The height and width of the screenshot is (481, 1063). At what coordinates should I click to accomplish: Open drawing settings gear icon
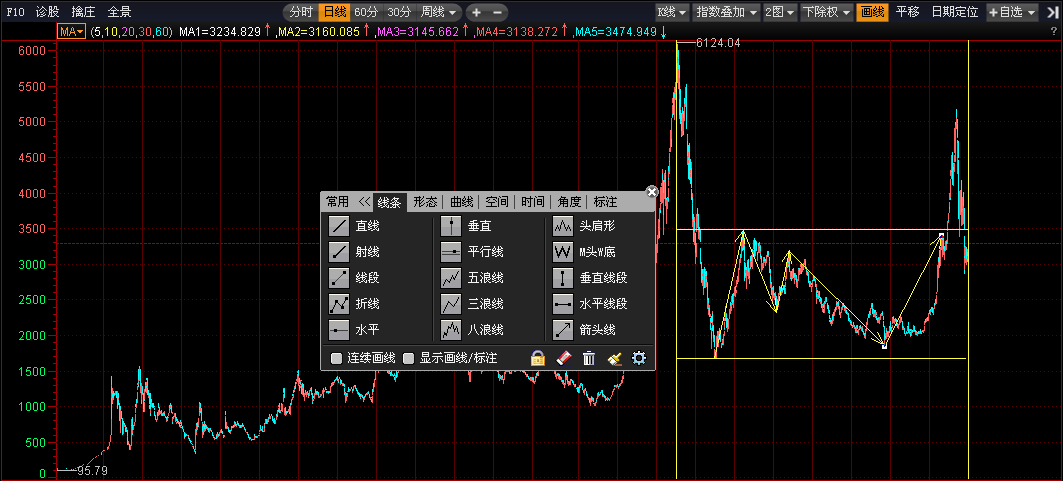pos(639,358)
